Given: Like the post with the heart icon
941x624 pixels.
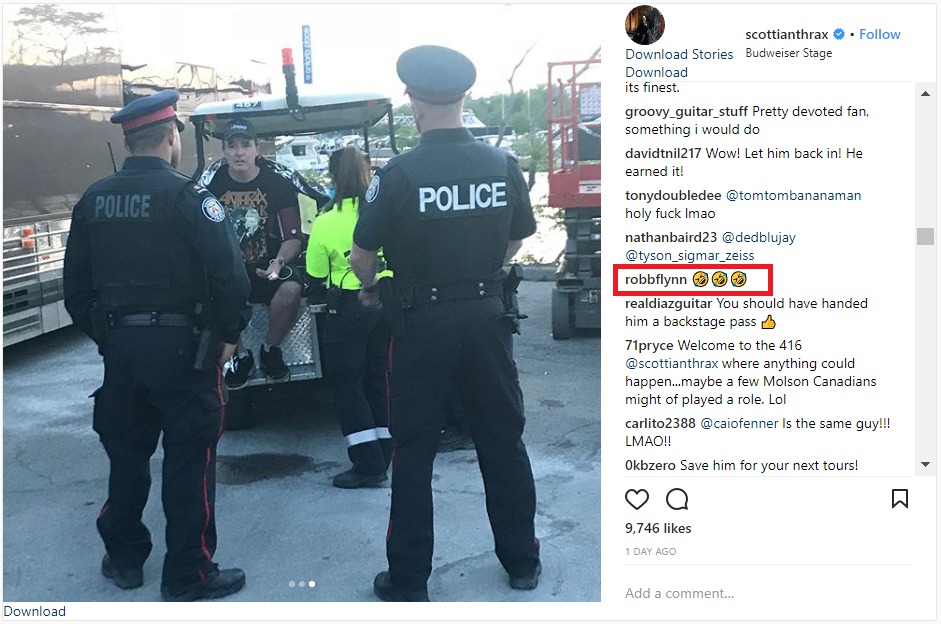Looking at the screenshot, I should (637, 499).
